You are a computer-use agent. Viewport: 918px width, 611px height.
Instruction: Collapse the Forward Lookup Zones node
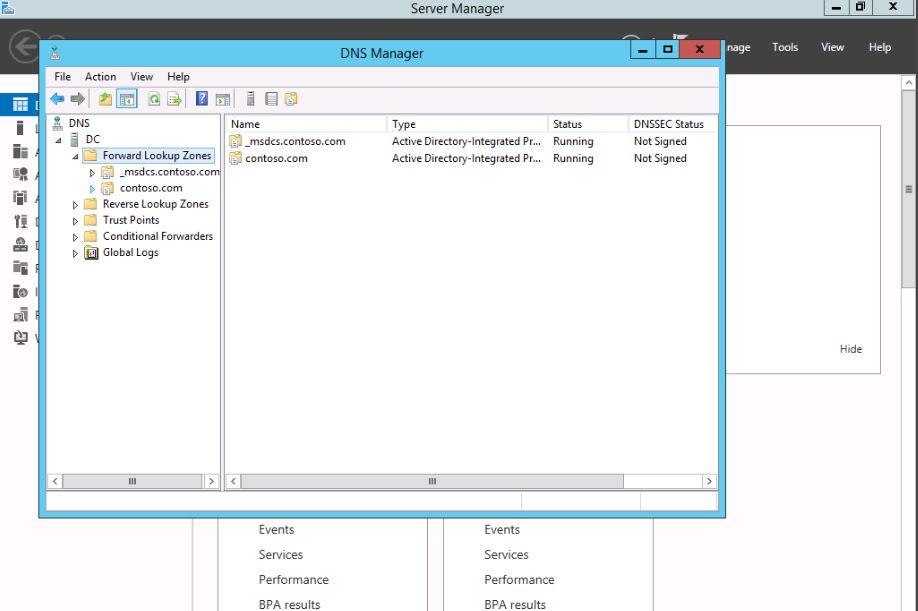point(75,157)
